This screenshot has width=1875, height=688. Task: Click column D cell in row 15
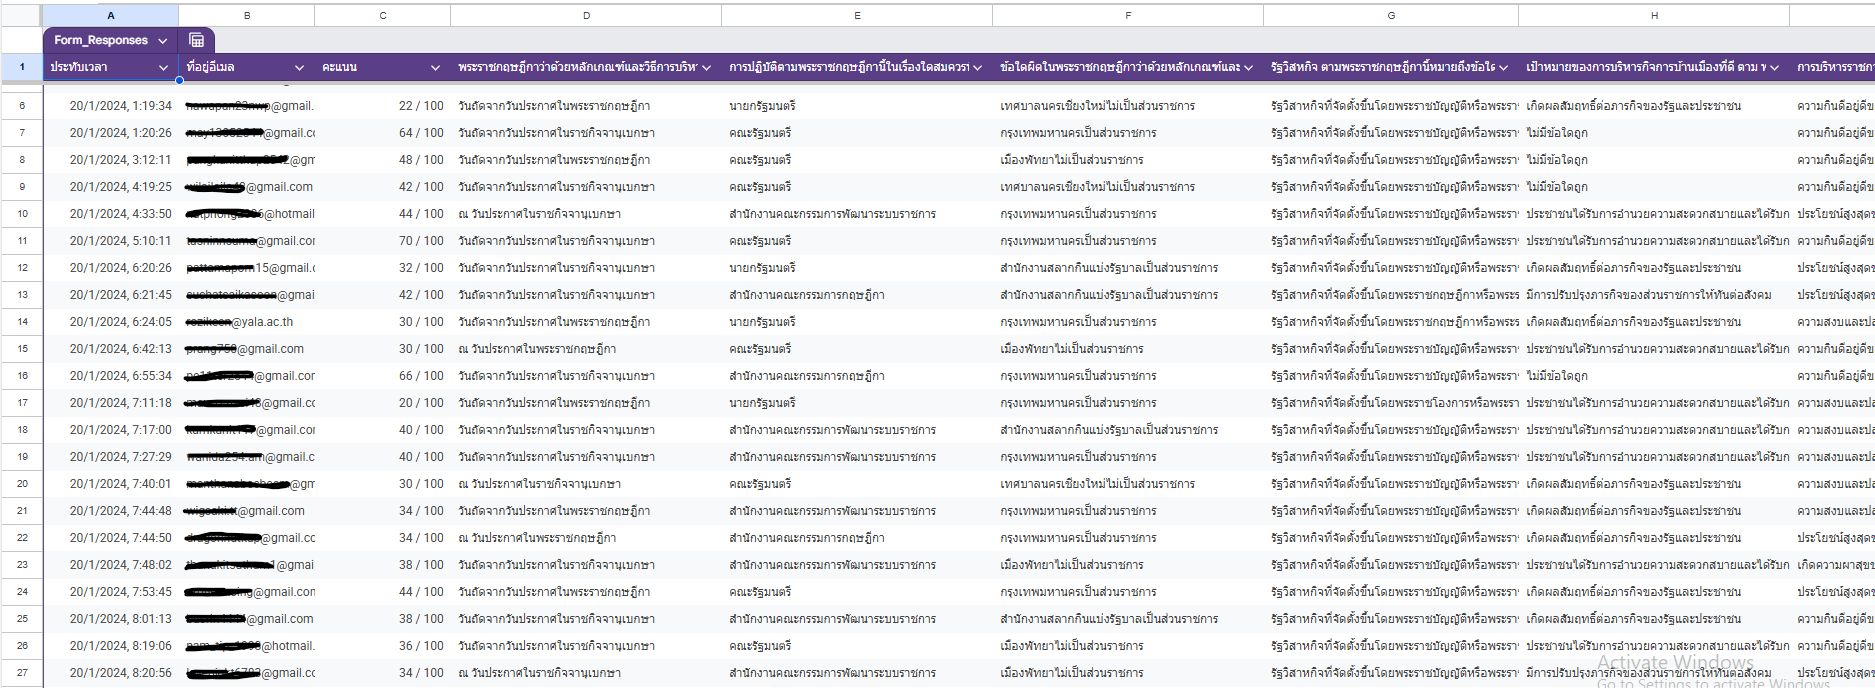(x=586, y=348)
